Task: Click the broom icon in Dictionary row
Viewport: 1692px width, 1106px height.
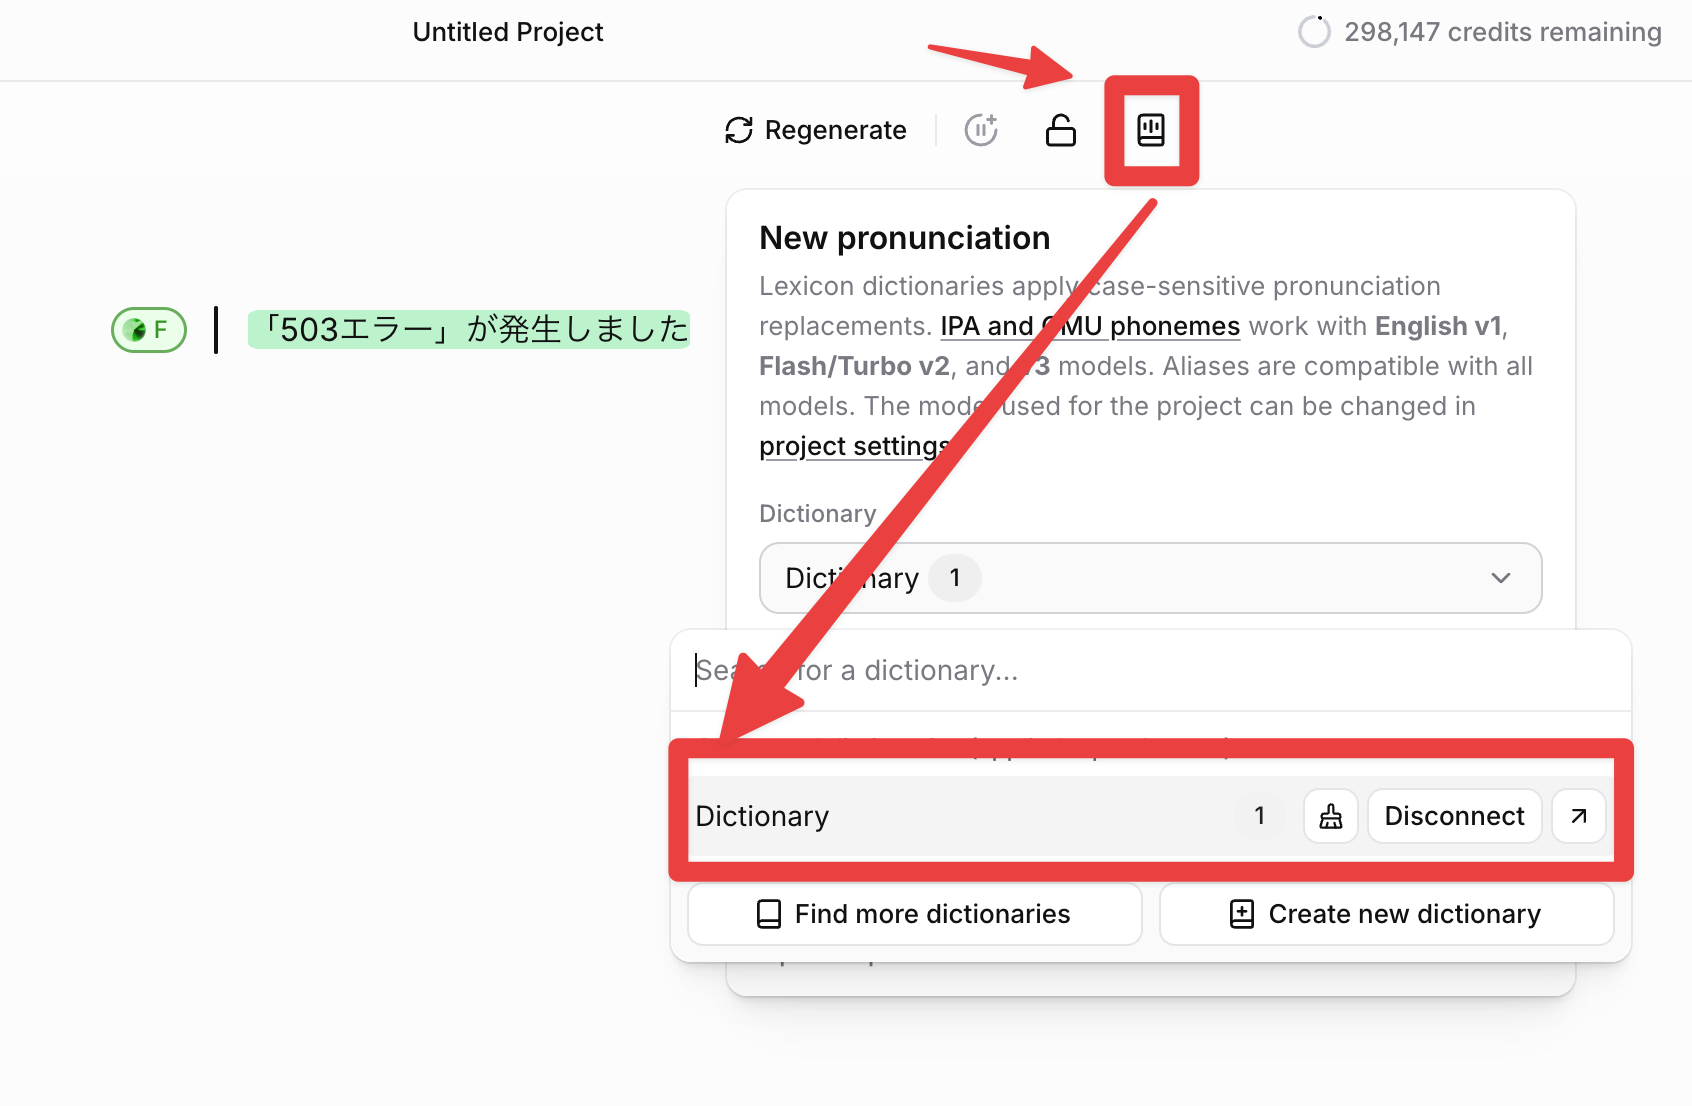Action: click(1330, 816)
